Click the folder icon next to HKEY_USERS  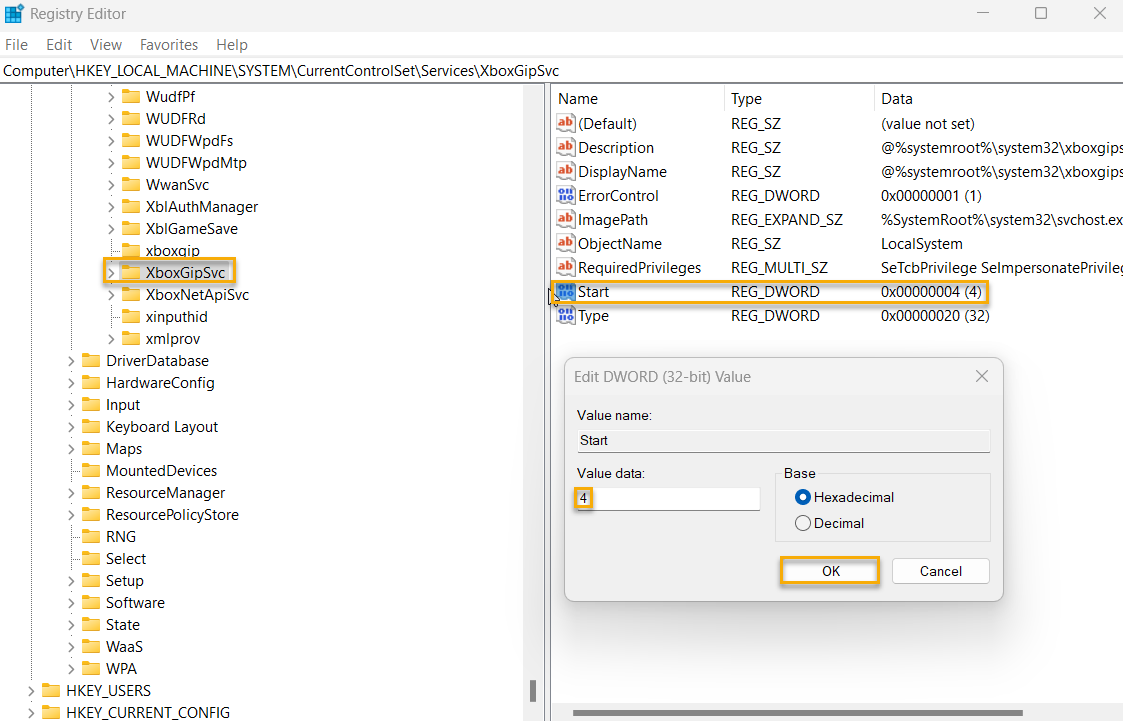[51, 691]
